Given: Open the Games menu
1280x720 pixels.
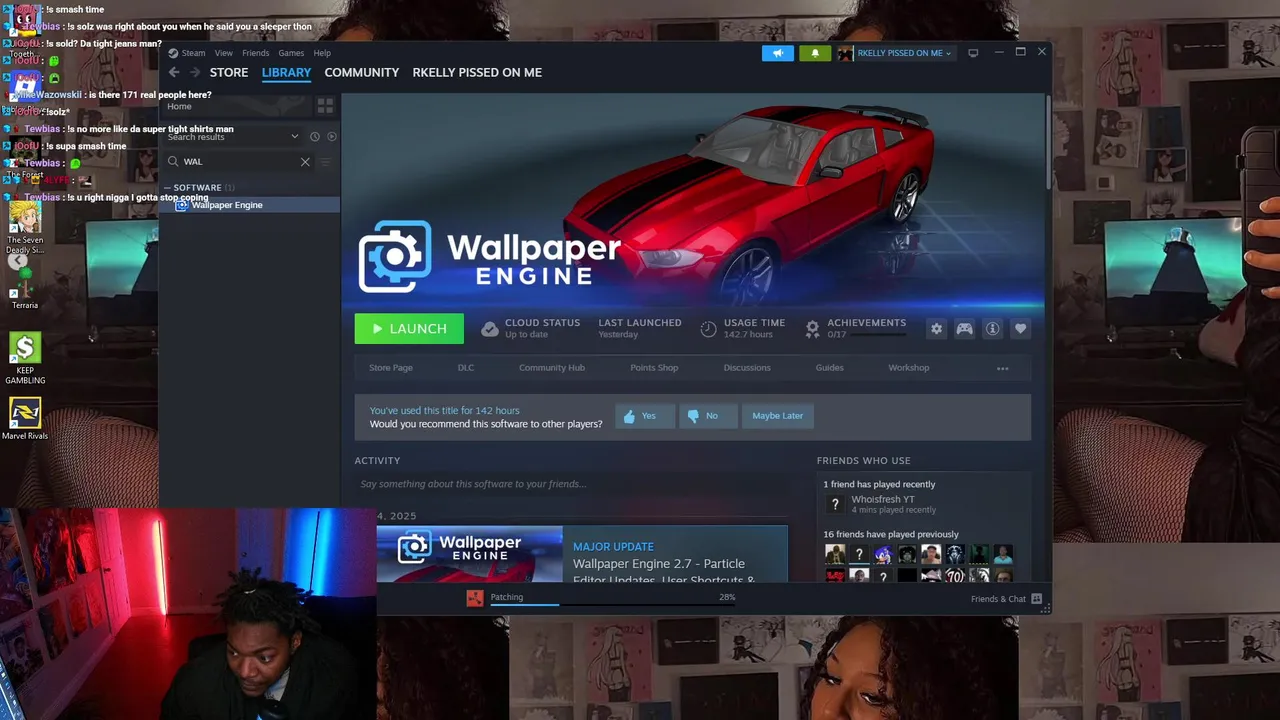Looking at the screenshot, I should (x=291, y=53).
